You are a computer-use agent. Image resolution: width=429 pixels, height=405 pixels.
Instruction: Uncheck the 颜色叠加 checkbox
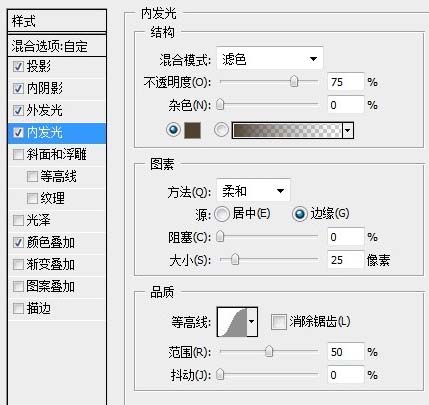[18, 243]
